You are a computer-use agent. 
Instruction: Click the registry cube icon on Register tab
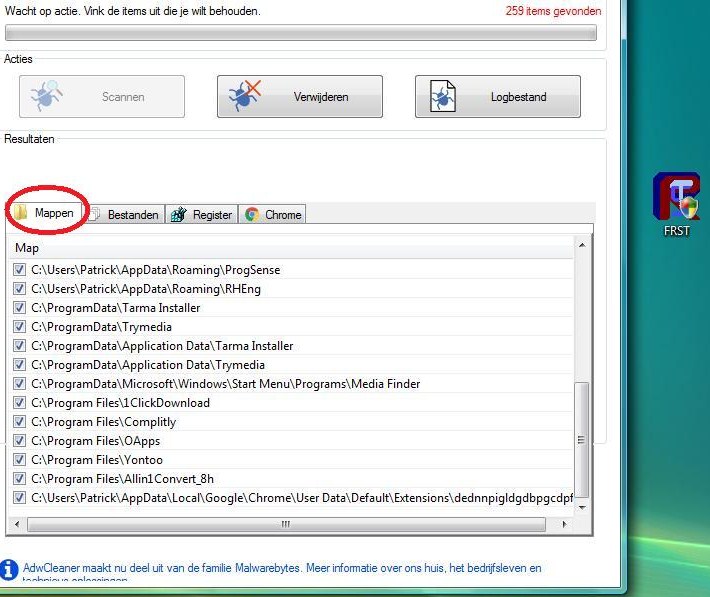178,214
